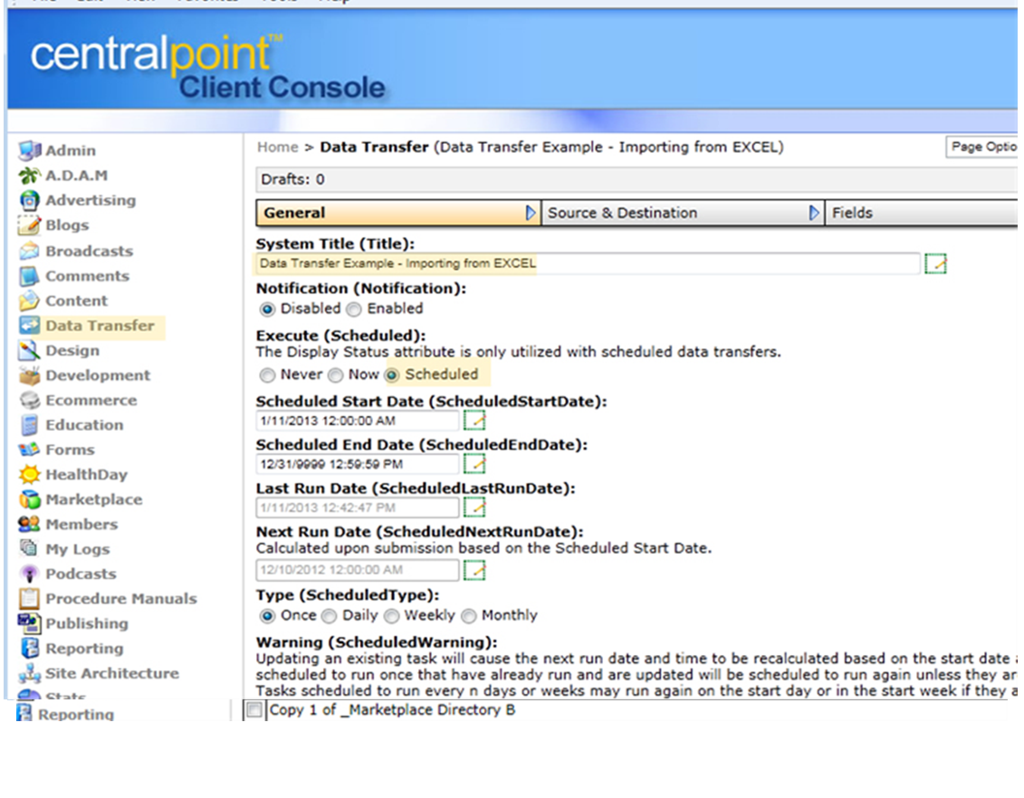
Task: Click arrow at right of Source & Destination tab
Action: (814, 213)
